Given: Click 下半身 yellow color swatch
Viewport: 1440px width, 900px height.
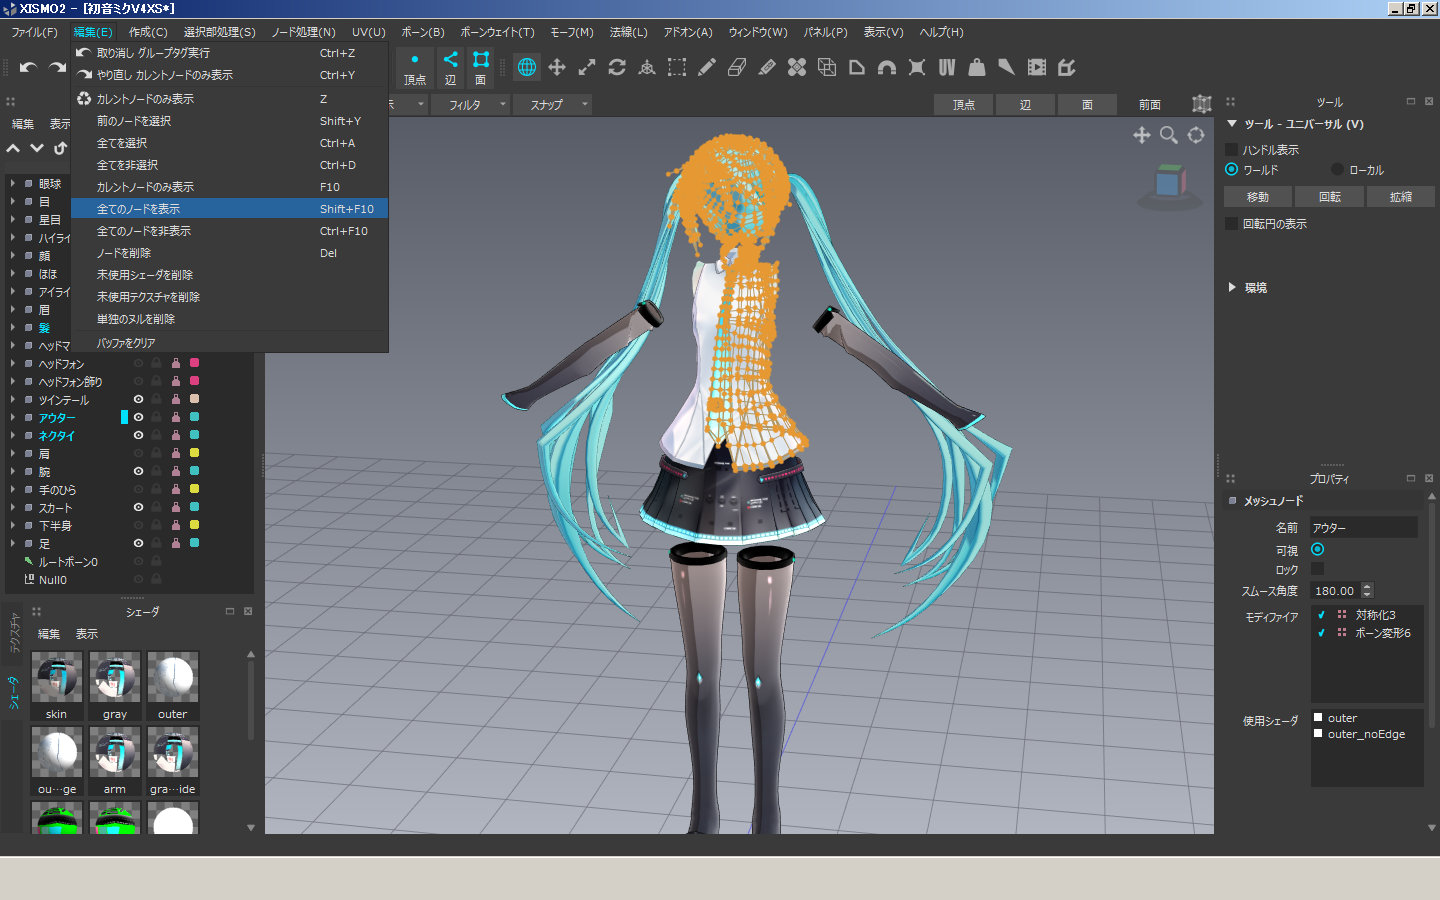Looking at the screenshot, I should click(x=195, y=525).
